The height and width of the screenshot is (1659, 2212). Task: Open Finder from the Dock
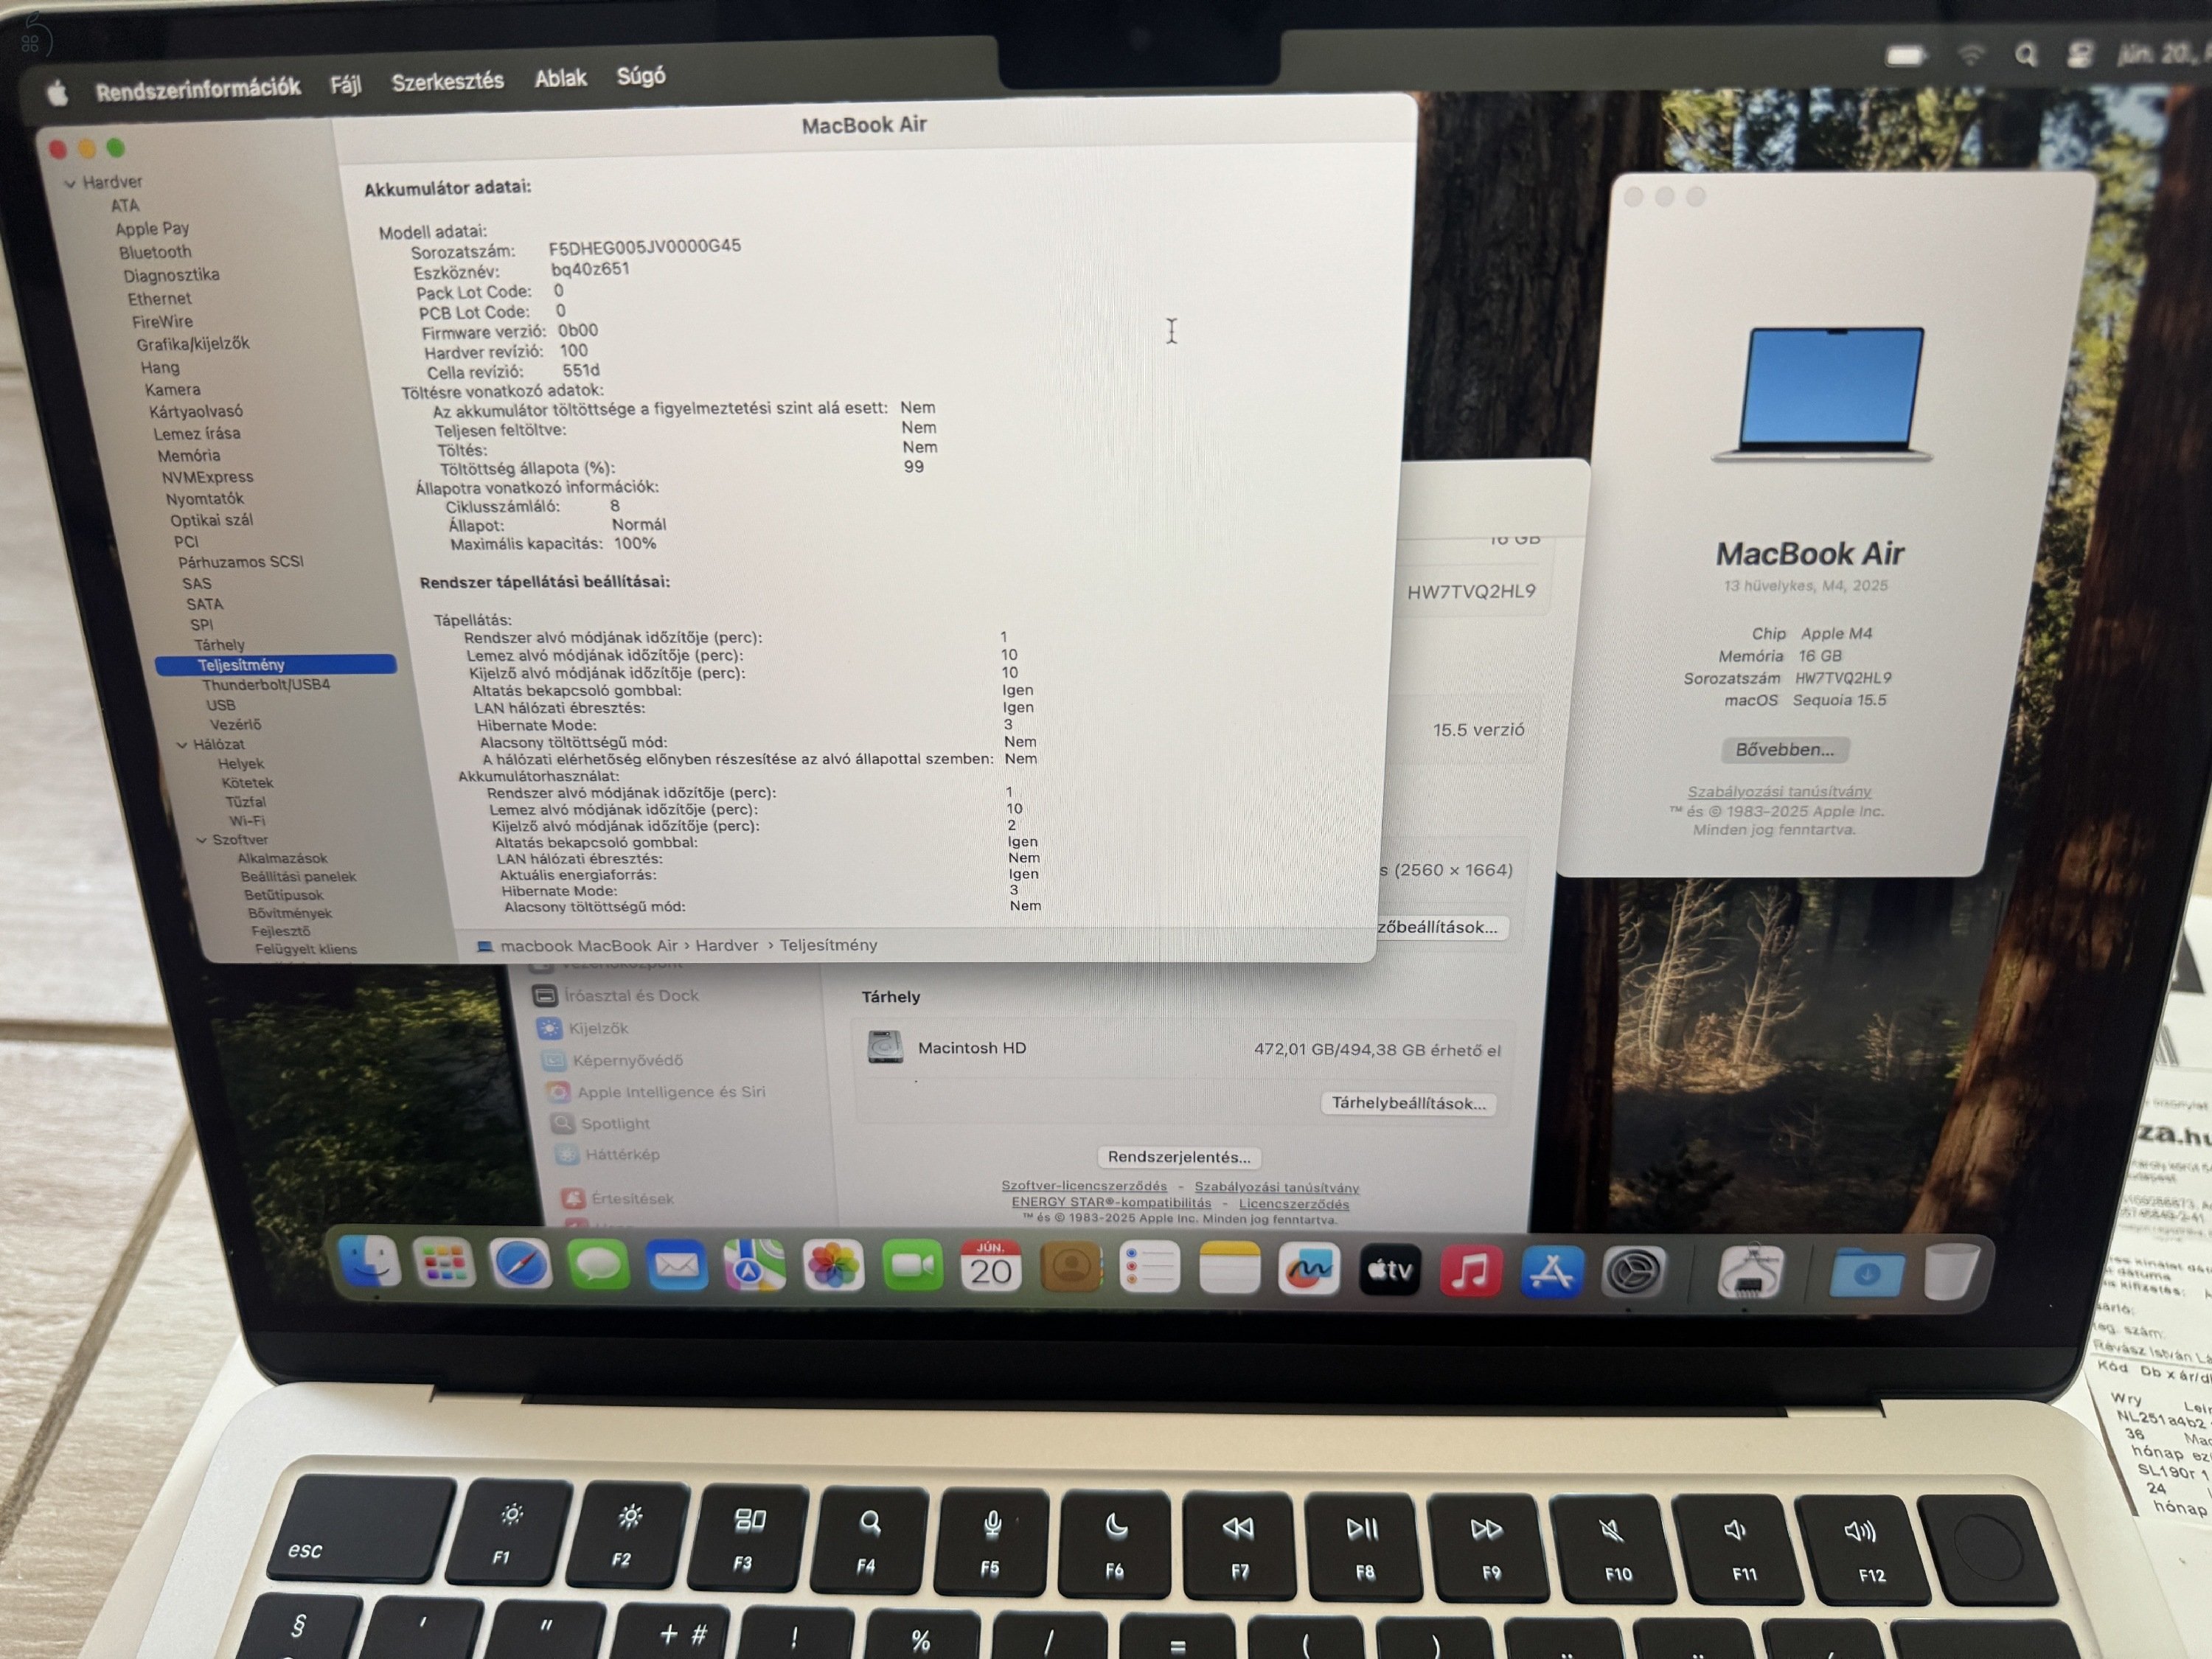[x=370, y=1262]
